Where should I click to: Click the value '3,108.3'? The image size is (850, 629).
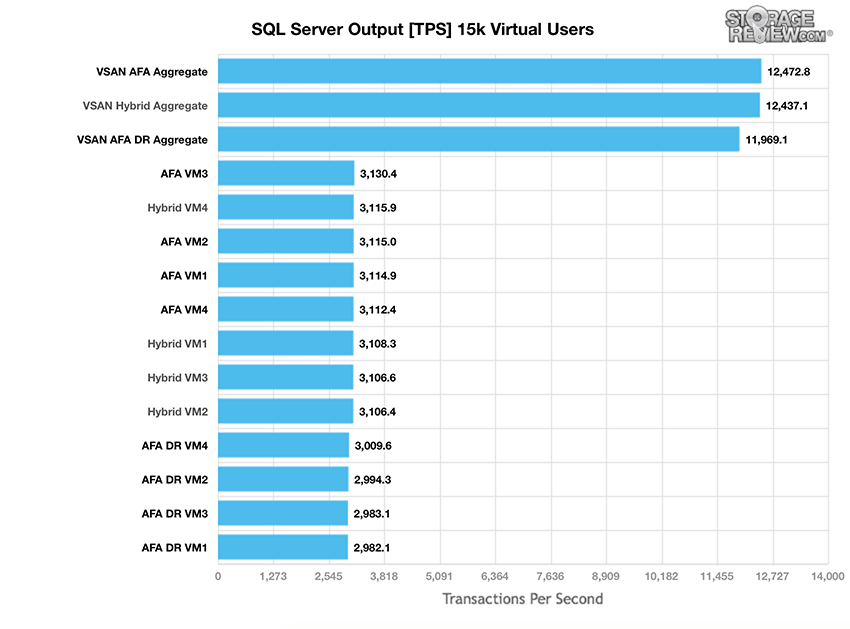[x=377, y=344]
